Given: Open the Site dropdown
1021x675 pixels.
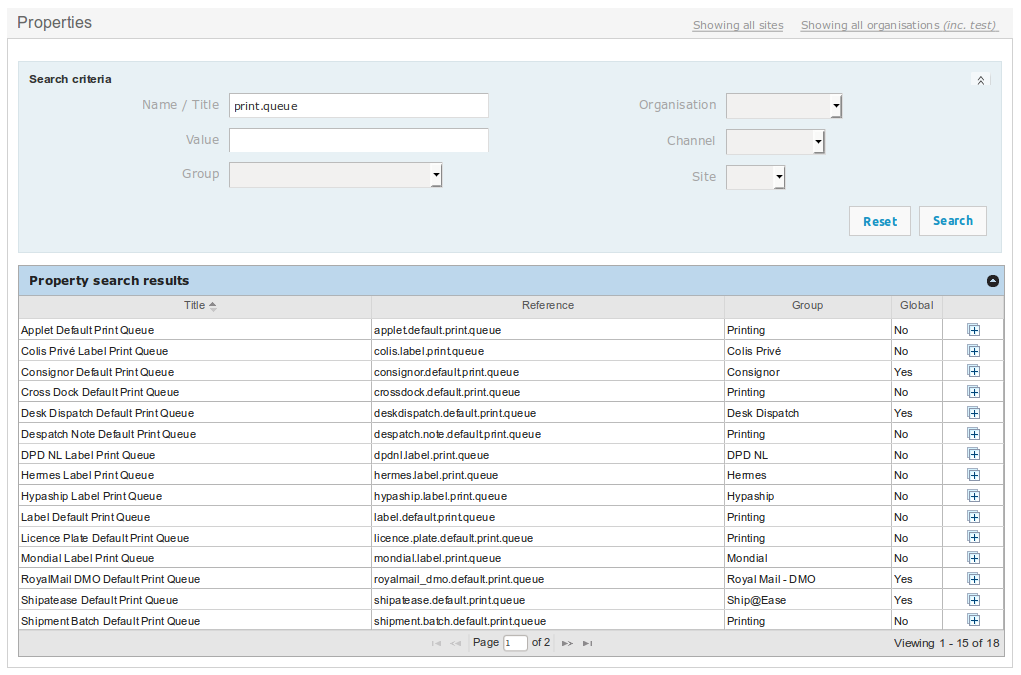Looking at the screenshot, I should 755,177.
